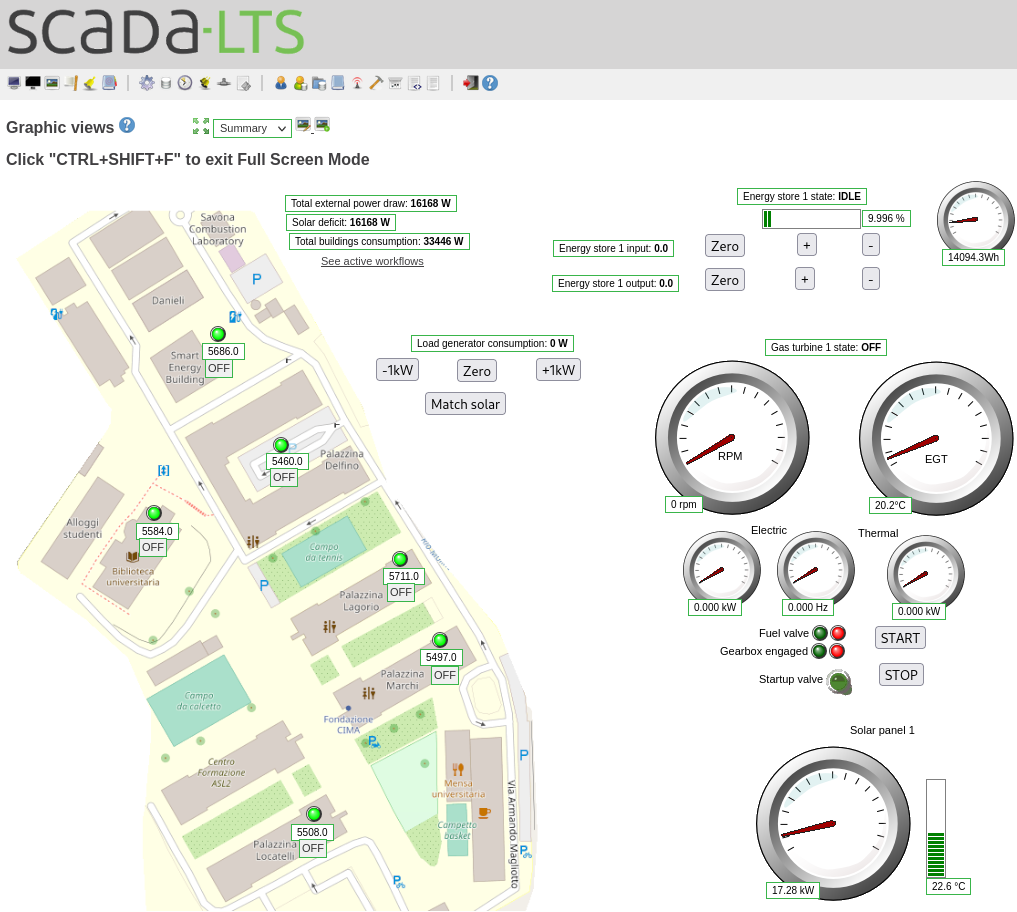Click the Fuel valve red indicator

(838, 633)
